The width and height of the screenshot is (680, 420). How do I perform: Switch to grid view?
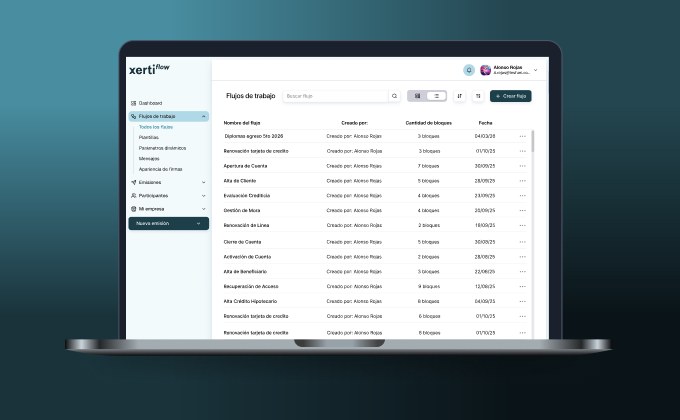click(417, 96)
